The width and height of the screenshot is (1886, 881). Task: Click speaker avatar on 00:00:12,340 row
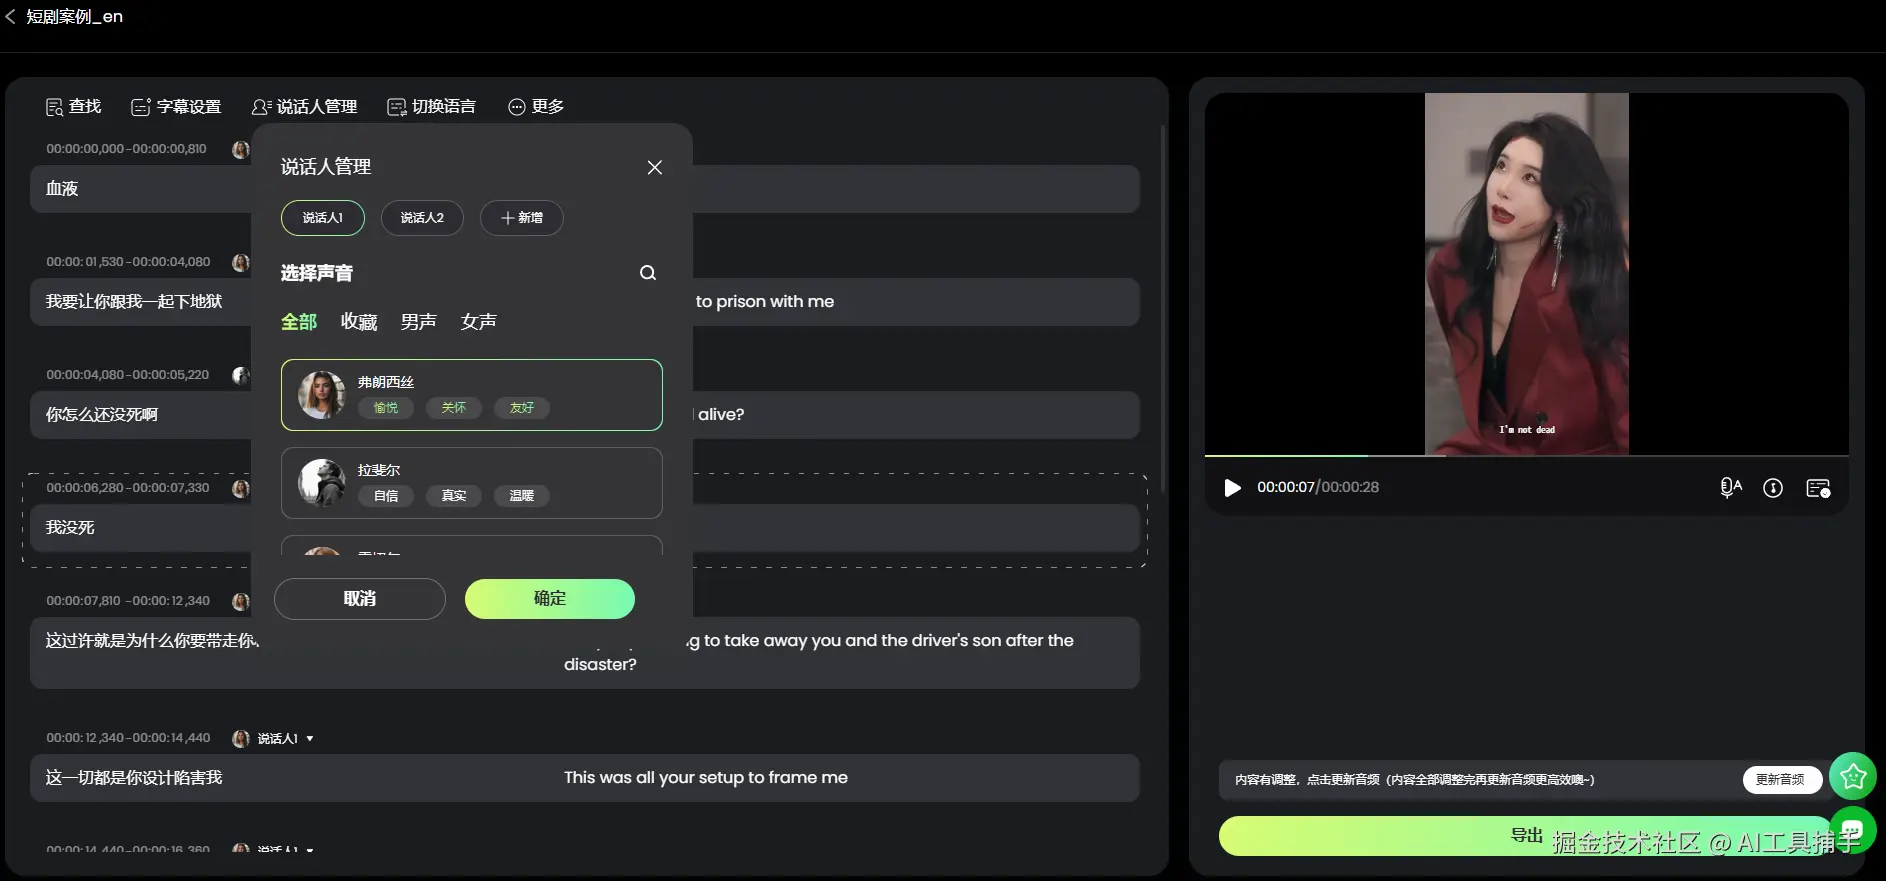(x=241, y=739)
